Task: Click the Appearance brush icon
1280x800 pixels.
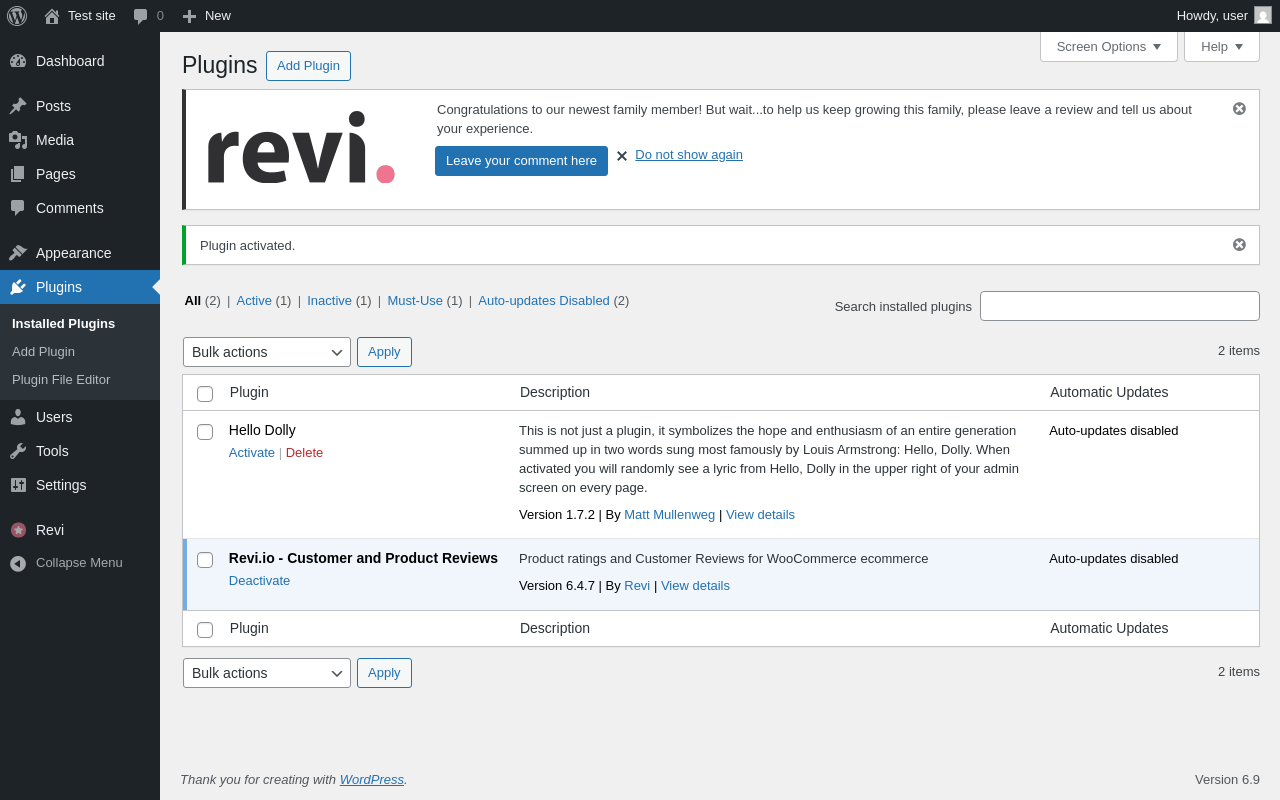Action: 18,253
